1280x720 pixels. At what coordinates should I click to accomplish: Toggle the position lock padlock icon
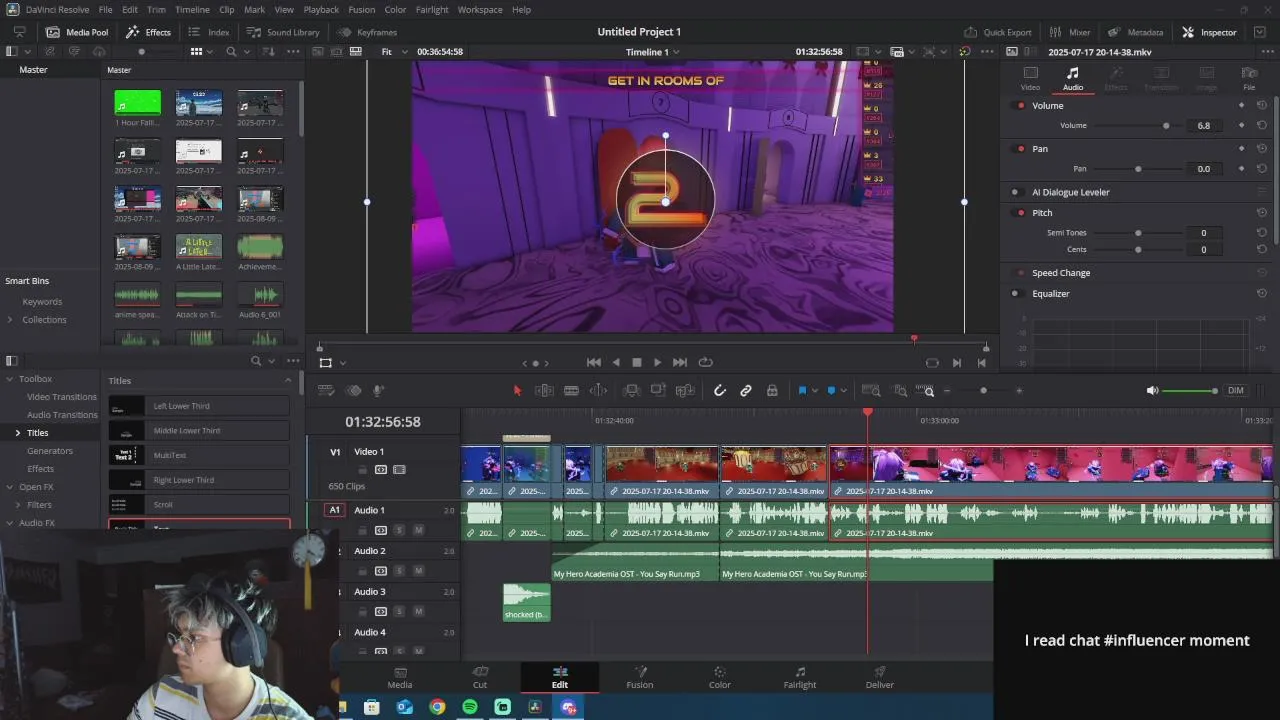772,391
